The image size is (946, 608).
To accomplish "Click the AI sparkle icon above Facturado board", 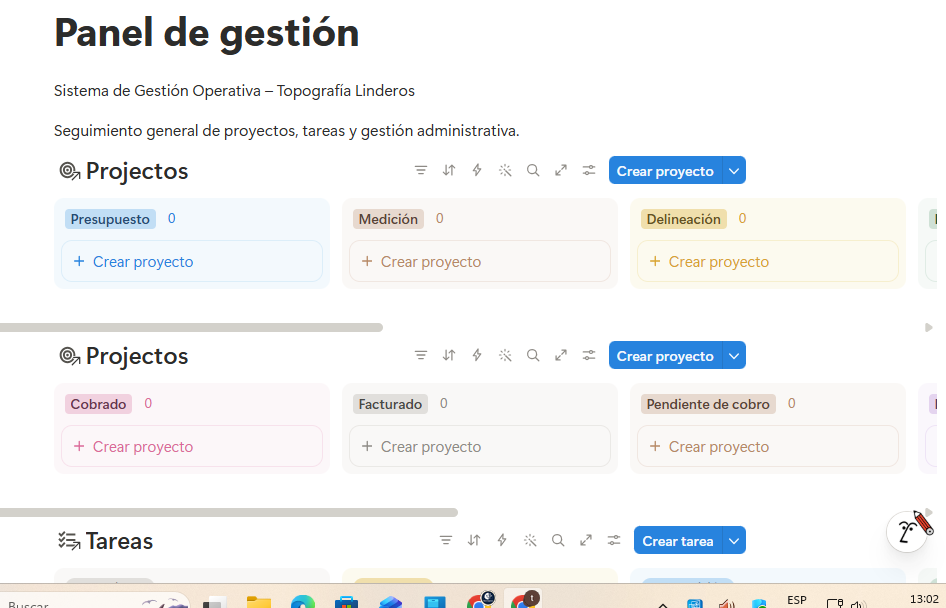I will [505, 356].
